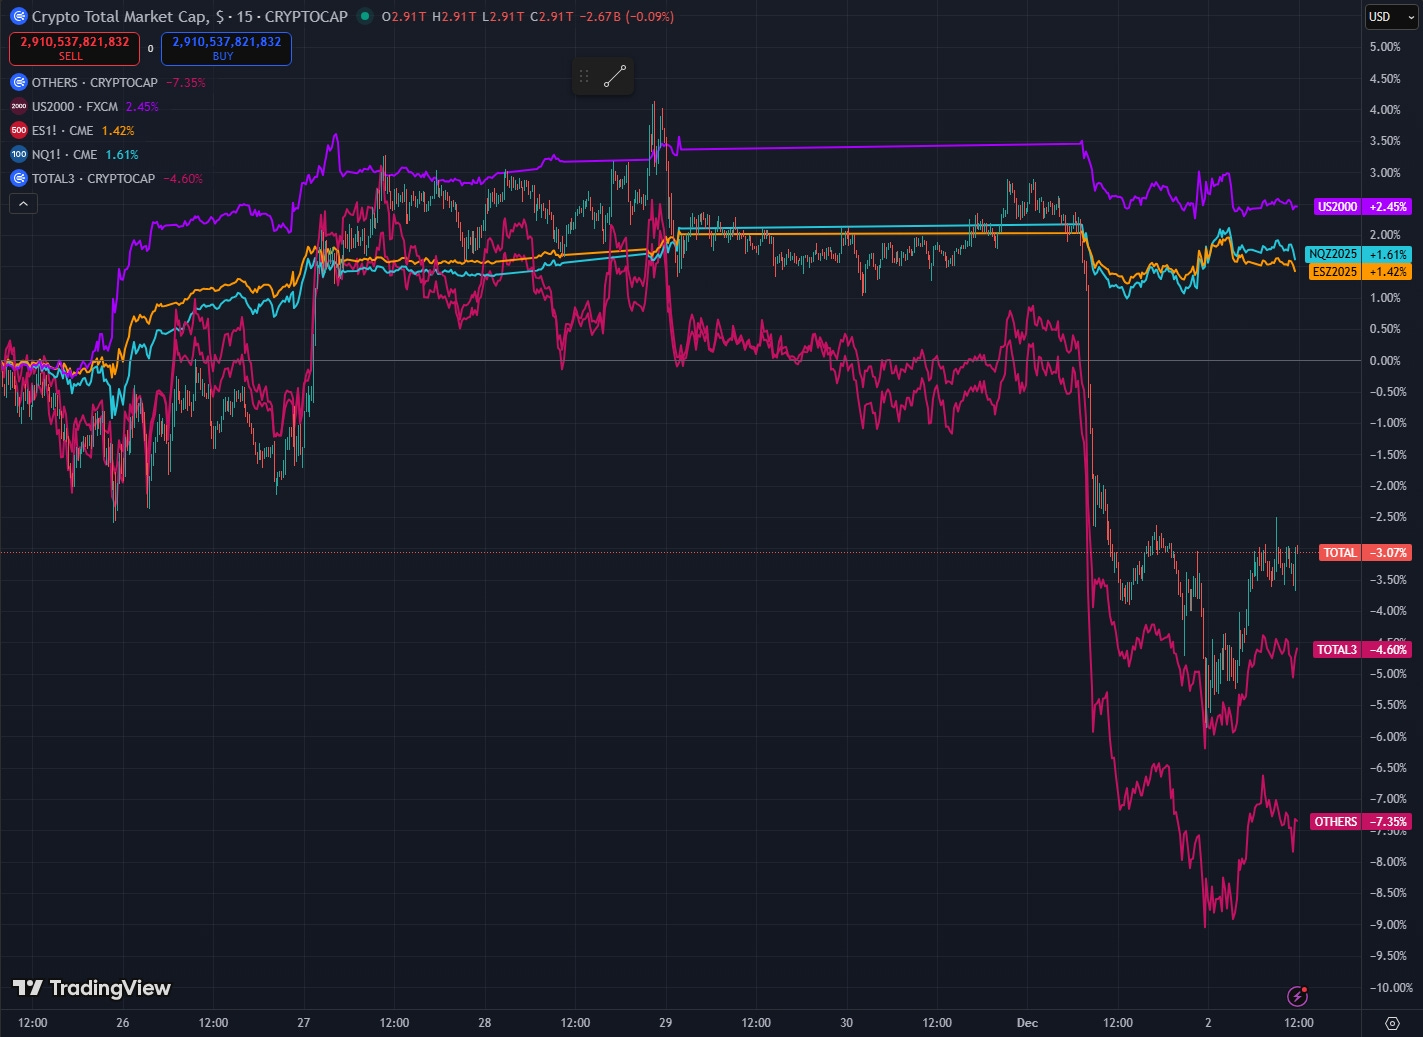This screenshot has width=1423, height=1037.
Task: Click the 29 date label on time axis
Action: pyautogui.click(x=666, y=1022)
